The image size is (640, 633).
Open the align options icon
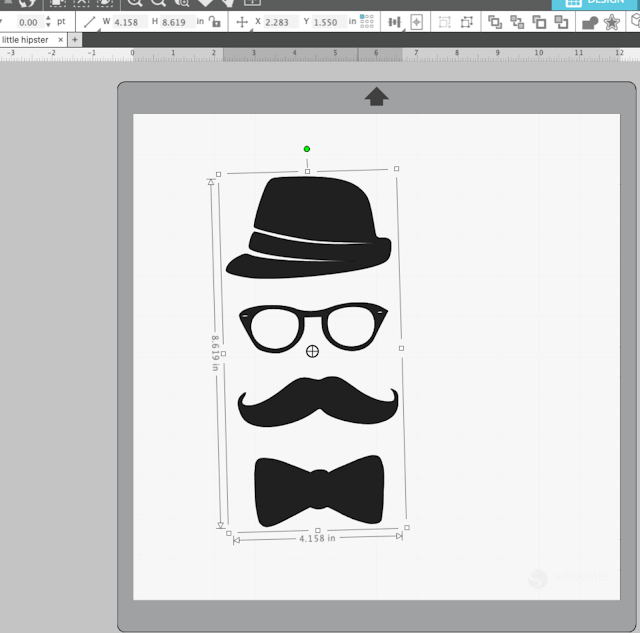click(394, 22)
